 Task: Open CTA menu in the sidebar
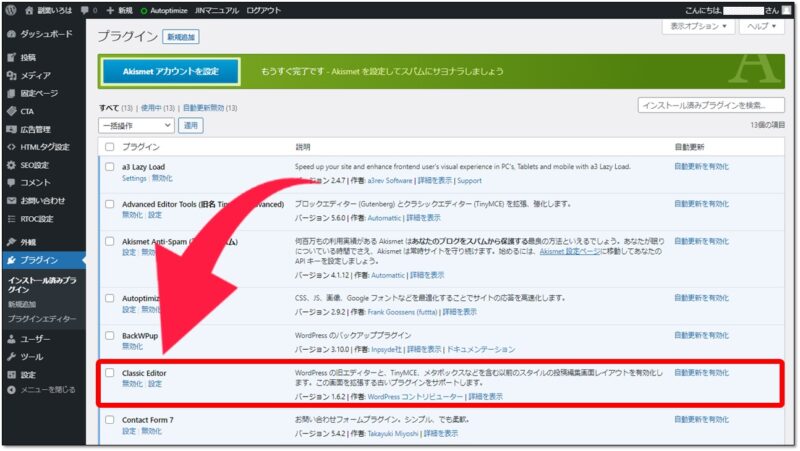21,111
